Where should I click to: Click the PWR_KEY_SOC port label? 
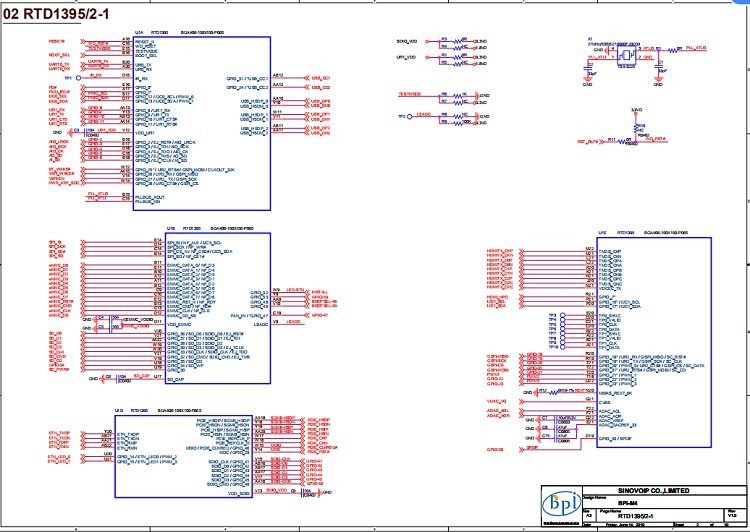click(x=64, y=183)
